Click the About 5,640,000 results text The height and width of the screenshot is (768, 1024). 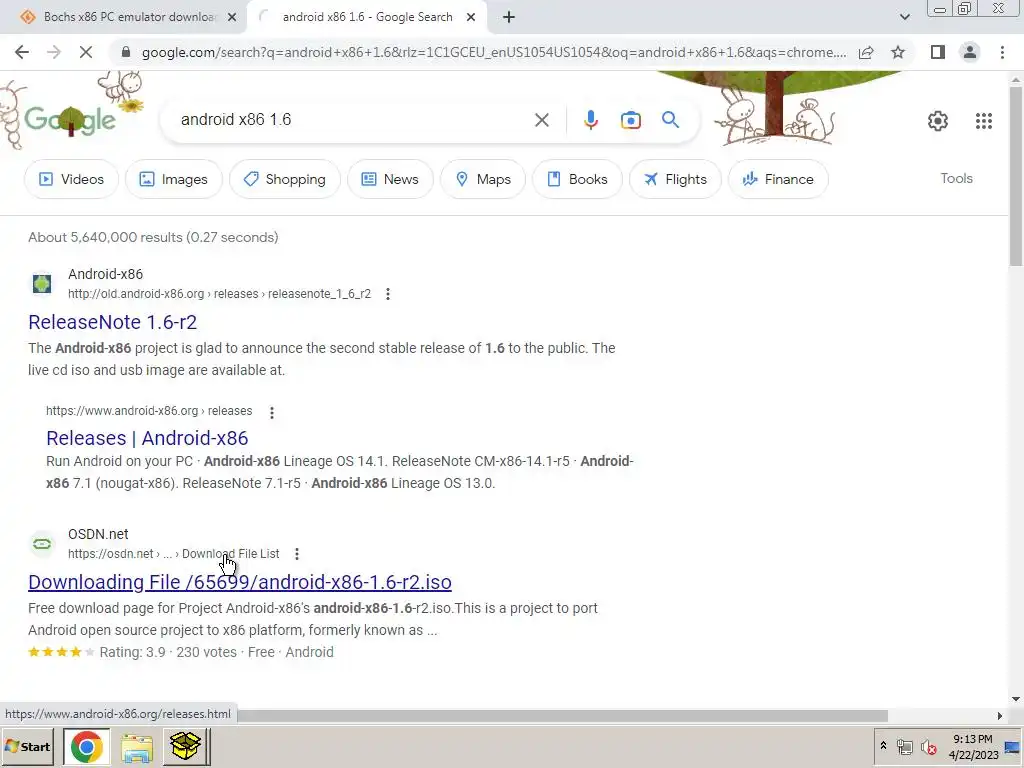point(153,237)
